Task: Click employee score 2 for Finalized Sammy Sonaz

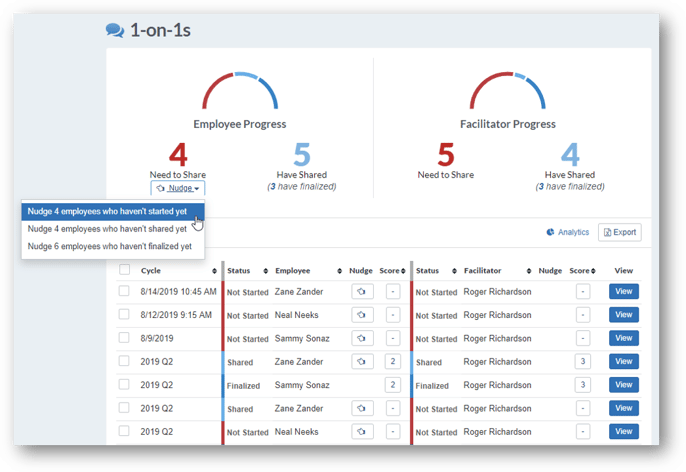Action: tap(393, 385)
